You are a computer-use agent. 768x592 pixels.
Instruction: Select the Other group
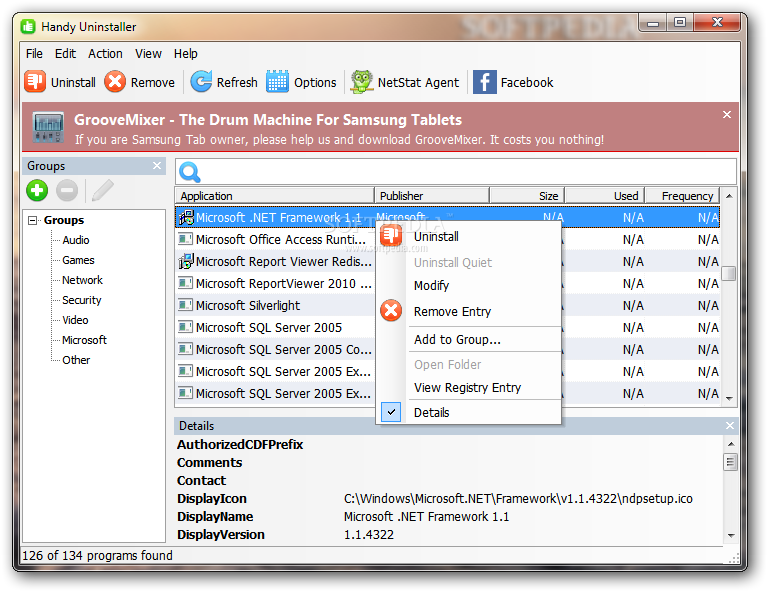tap(76, 360)
